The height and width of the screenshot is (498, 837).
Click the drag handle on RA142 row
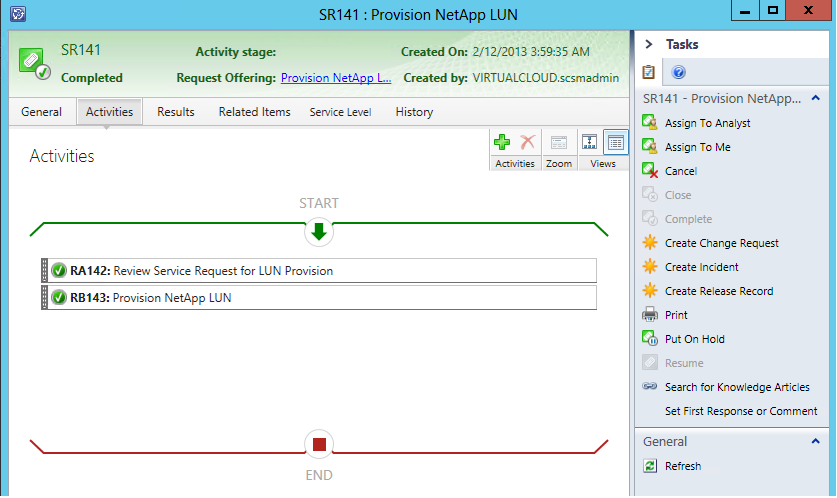[x=44, y=271]
